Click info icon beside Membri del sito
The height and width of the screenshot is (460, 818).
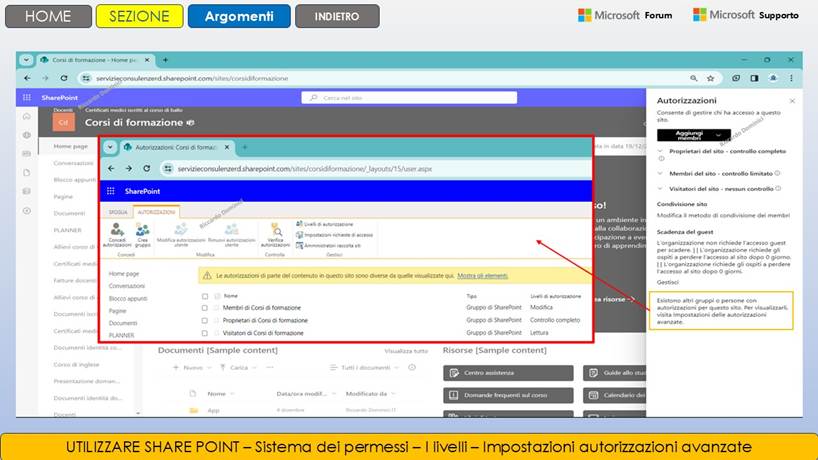777,173
